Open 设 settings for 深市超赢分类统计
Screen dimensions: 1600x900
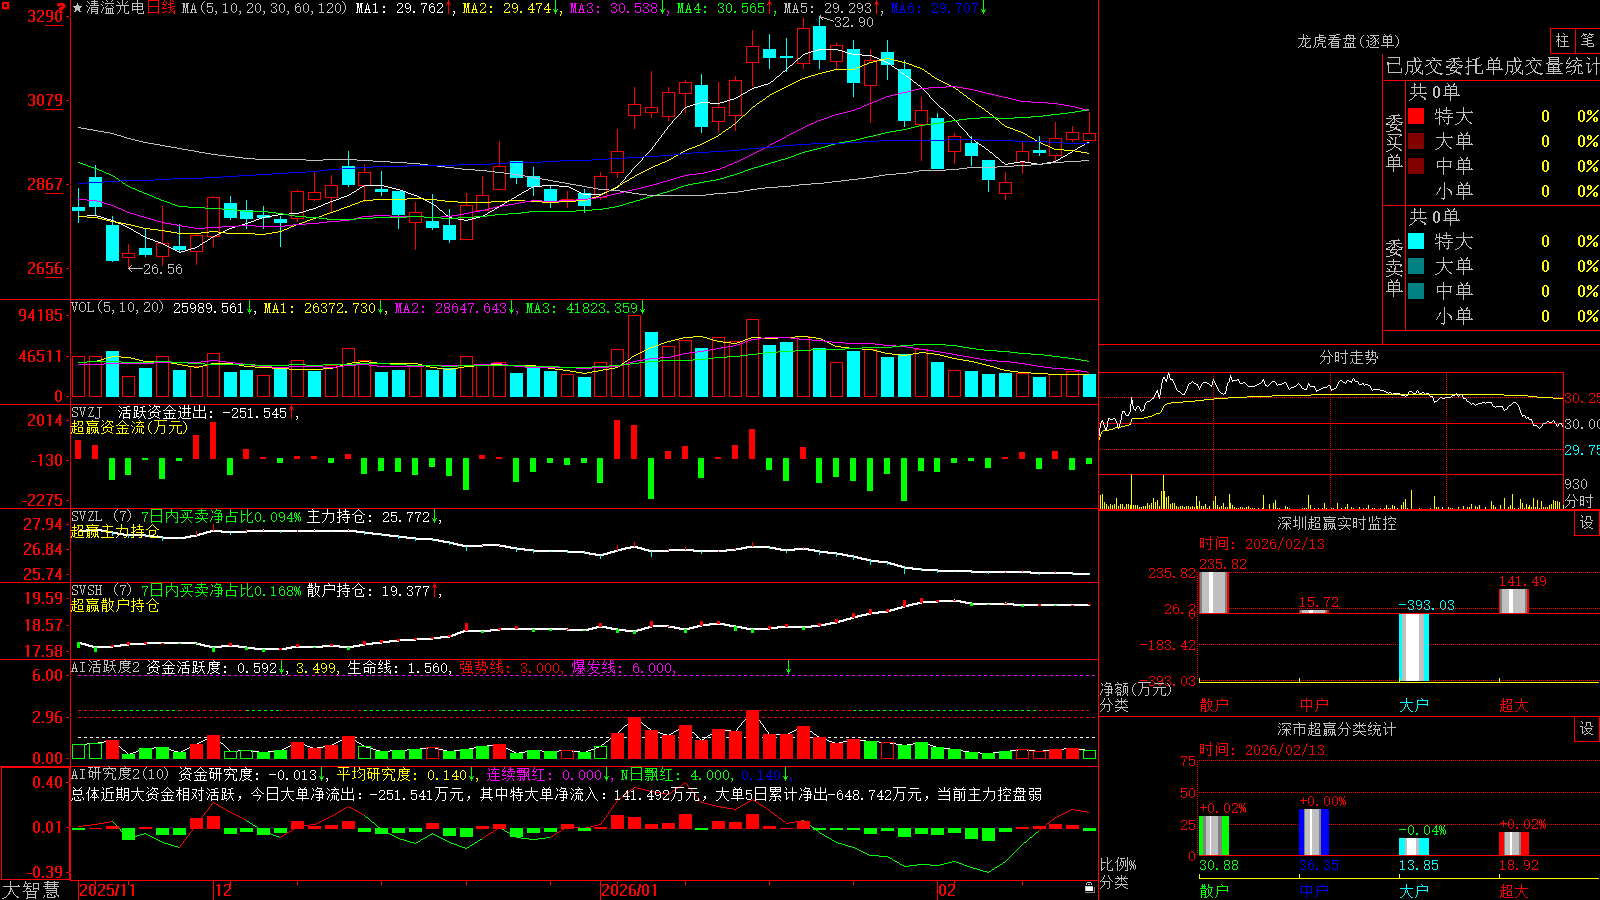1587,729
